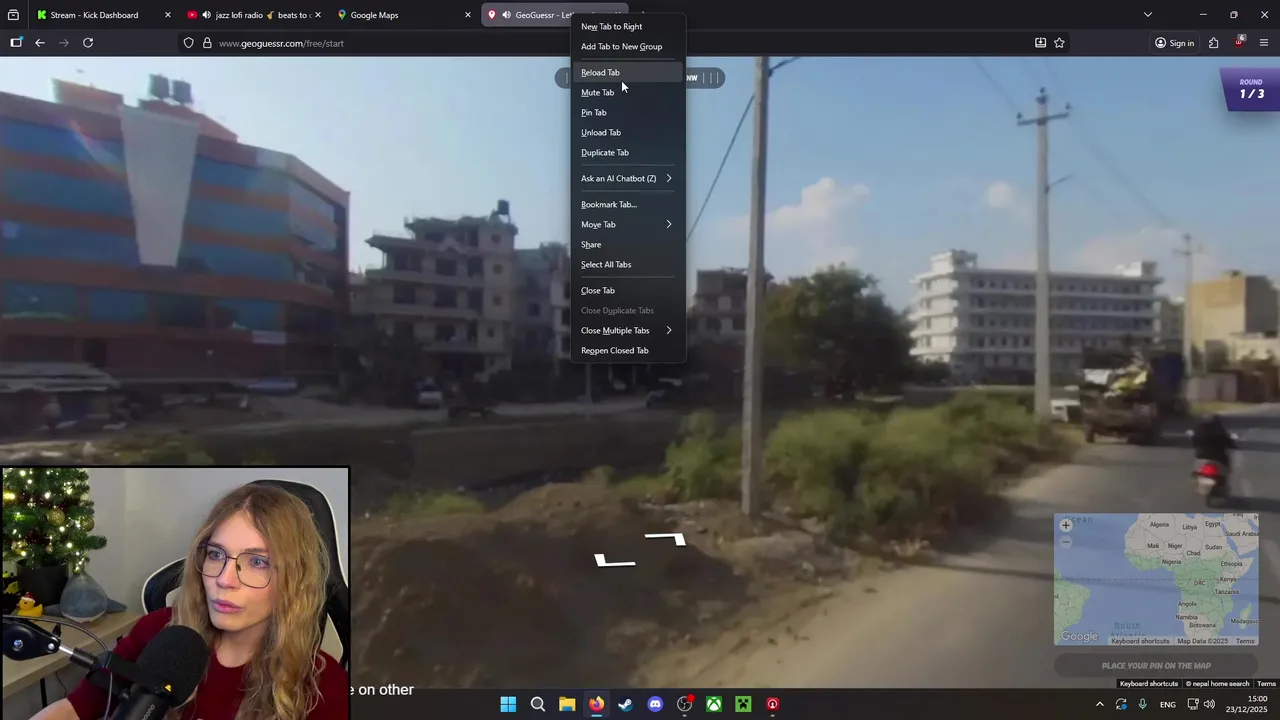Zoom out on the guess map
The image size is (1280, 720).
[x=1066, y=541]
